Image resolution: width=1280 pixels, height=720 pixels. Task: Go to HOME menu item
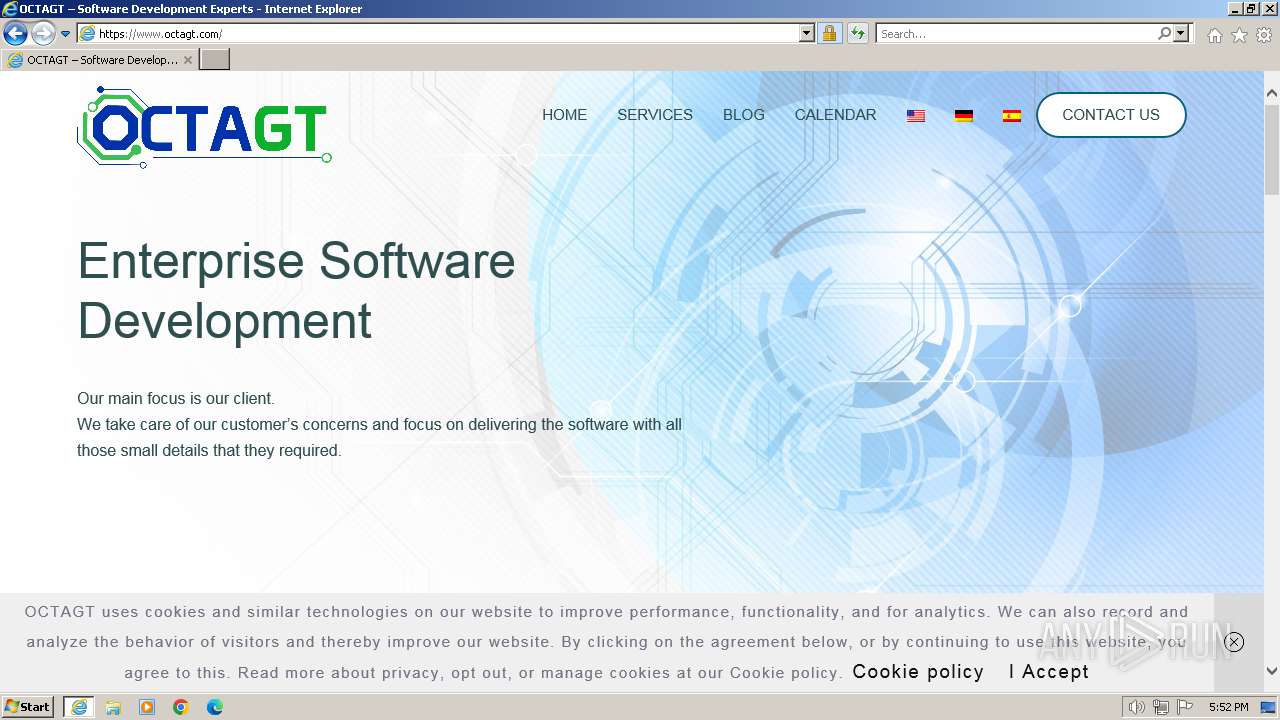pyautogui.click(x=564, y=115)
